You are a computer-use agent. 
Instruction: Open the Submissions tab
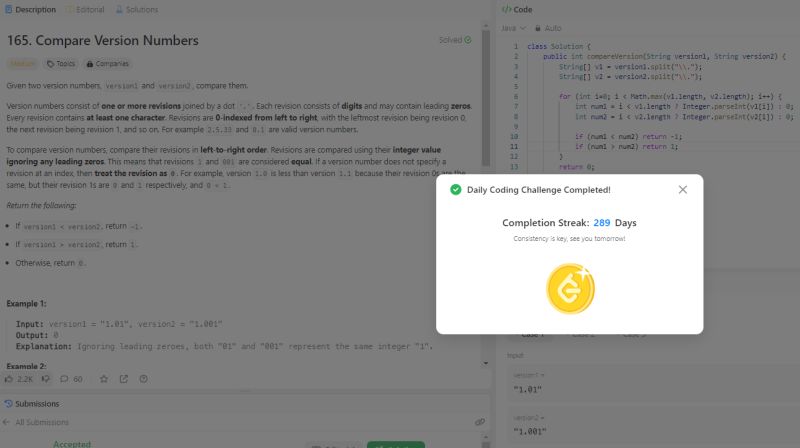(32, 404)
